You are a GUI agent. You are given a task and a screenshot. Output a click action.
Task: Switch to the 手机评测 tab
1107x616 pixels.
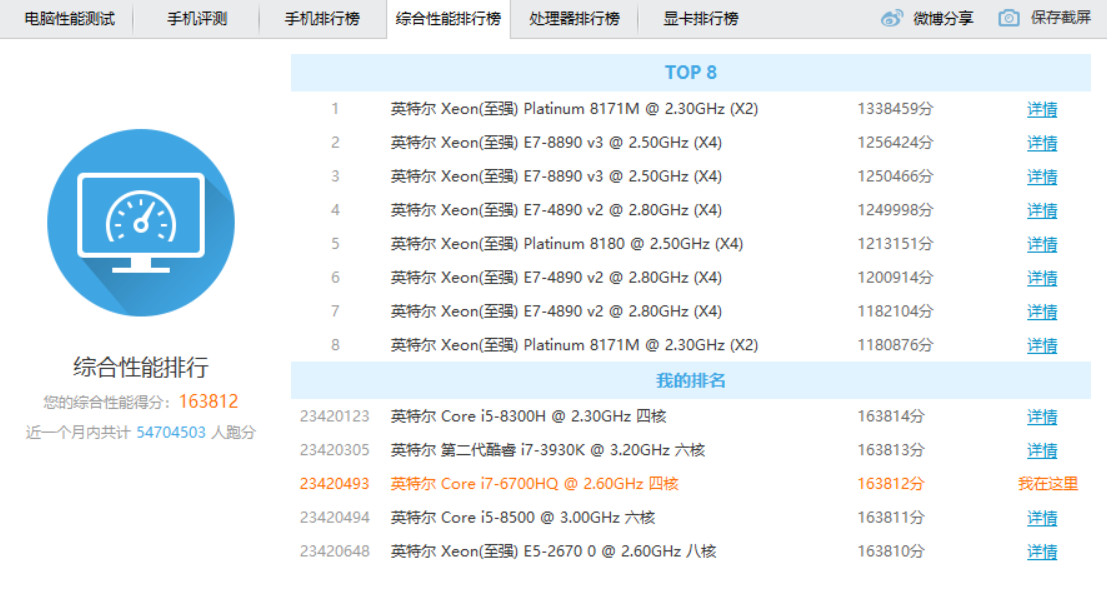tap(197, 18)
